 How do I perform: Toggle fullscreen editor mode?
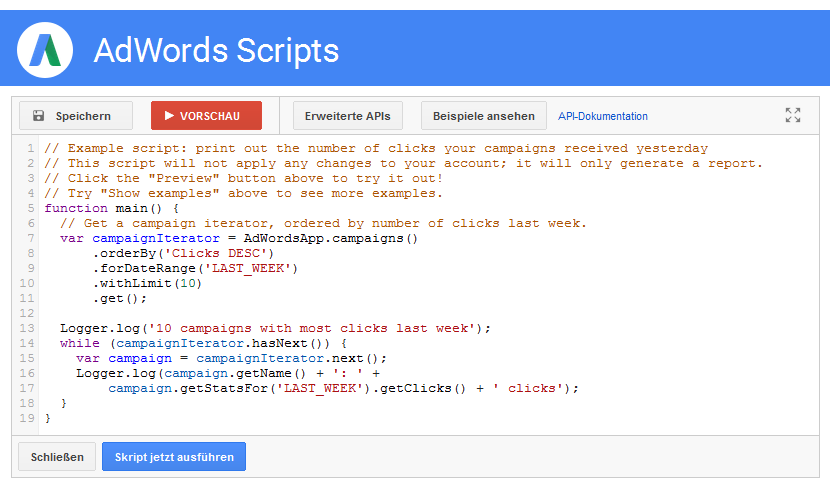[793, 116]
